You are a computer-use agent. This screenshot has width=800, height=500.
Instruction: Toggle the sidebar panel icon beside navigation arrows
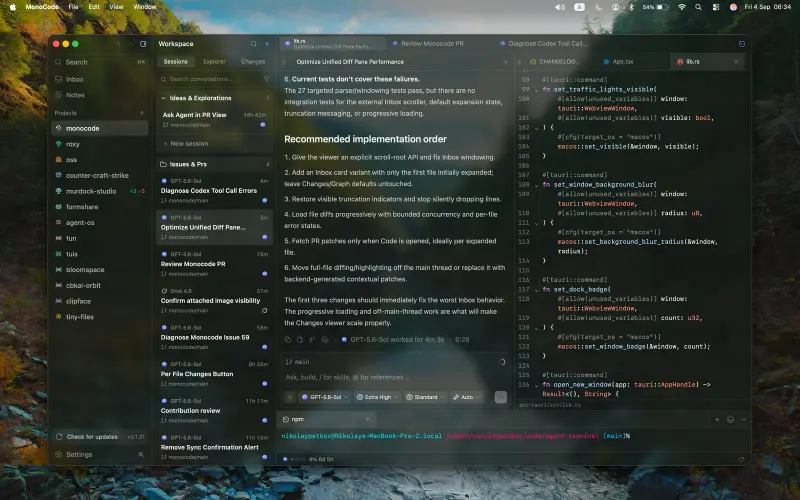click(143, 44)
